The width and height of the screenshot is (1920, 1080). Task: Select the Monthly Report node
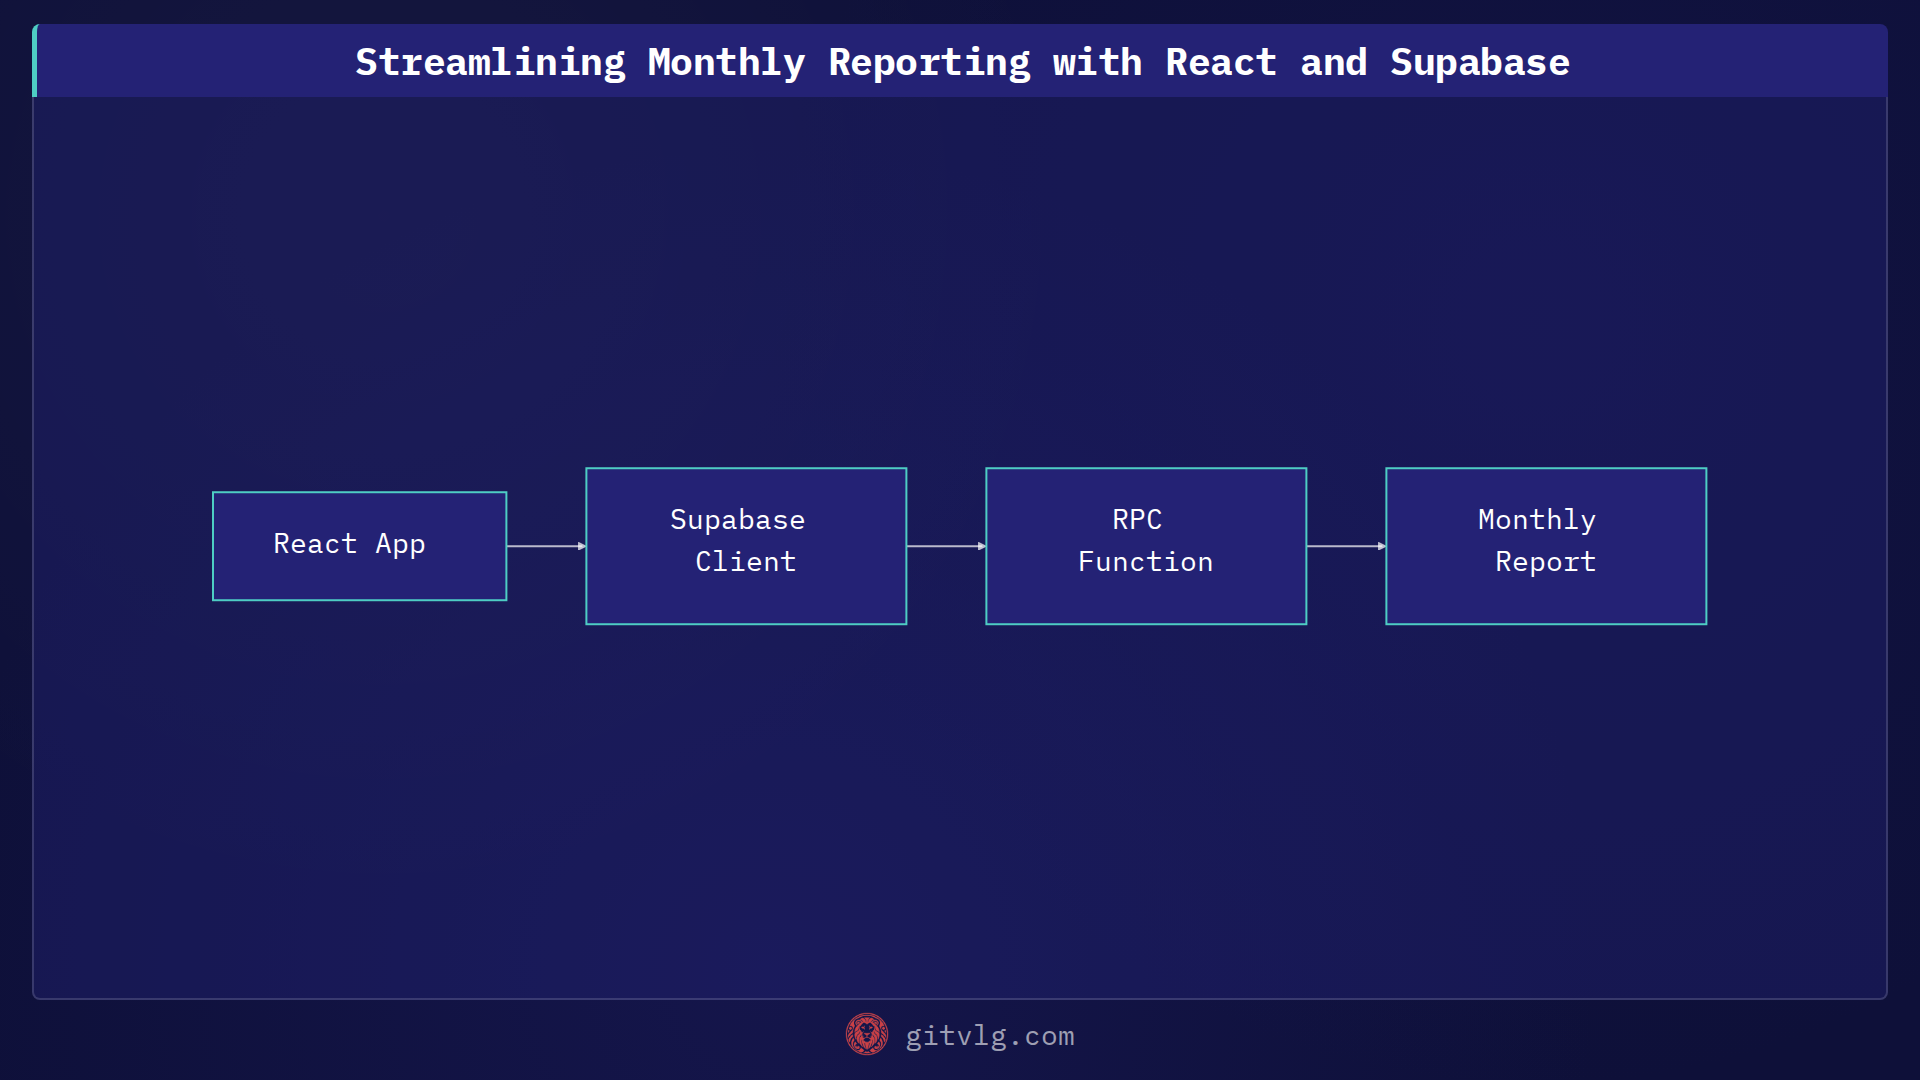pos(1546,546)
